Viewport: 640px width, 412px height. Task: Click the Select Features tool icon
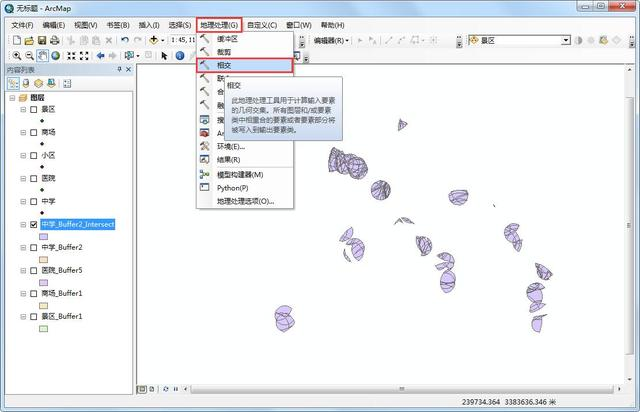pos(129,56)
